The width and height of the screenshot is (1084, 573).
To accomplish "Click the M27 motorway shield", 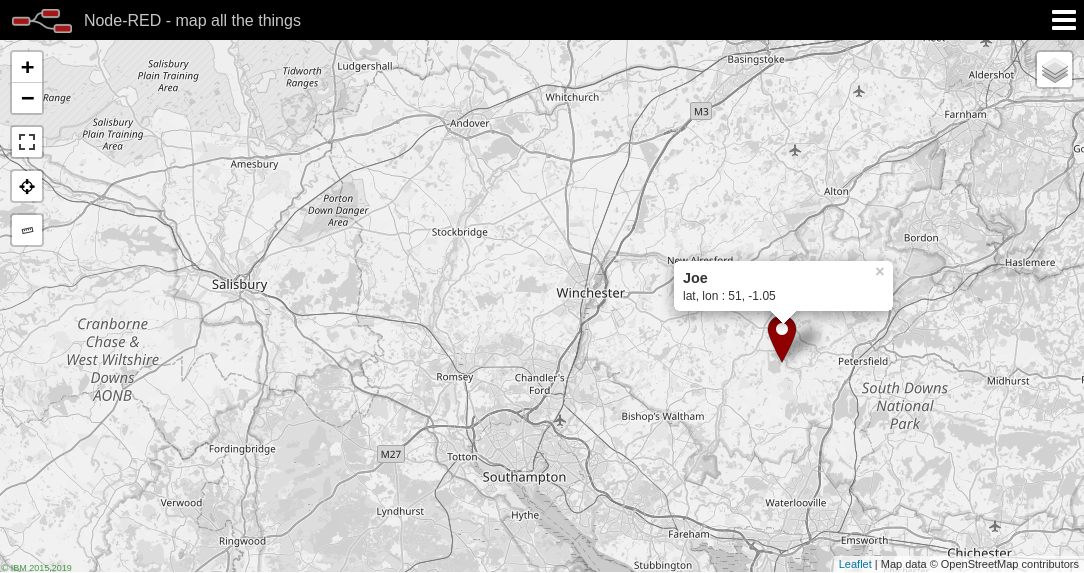I will [391, 454].
